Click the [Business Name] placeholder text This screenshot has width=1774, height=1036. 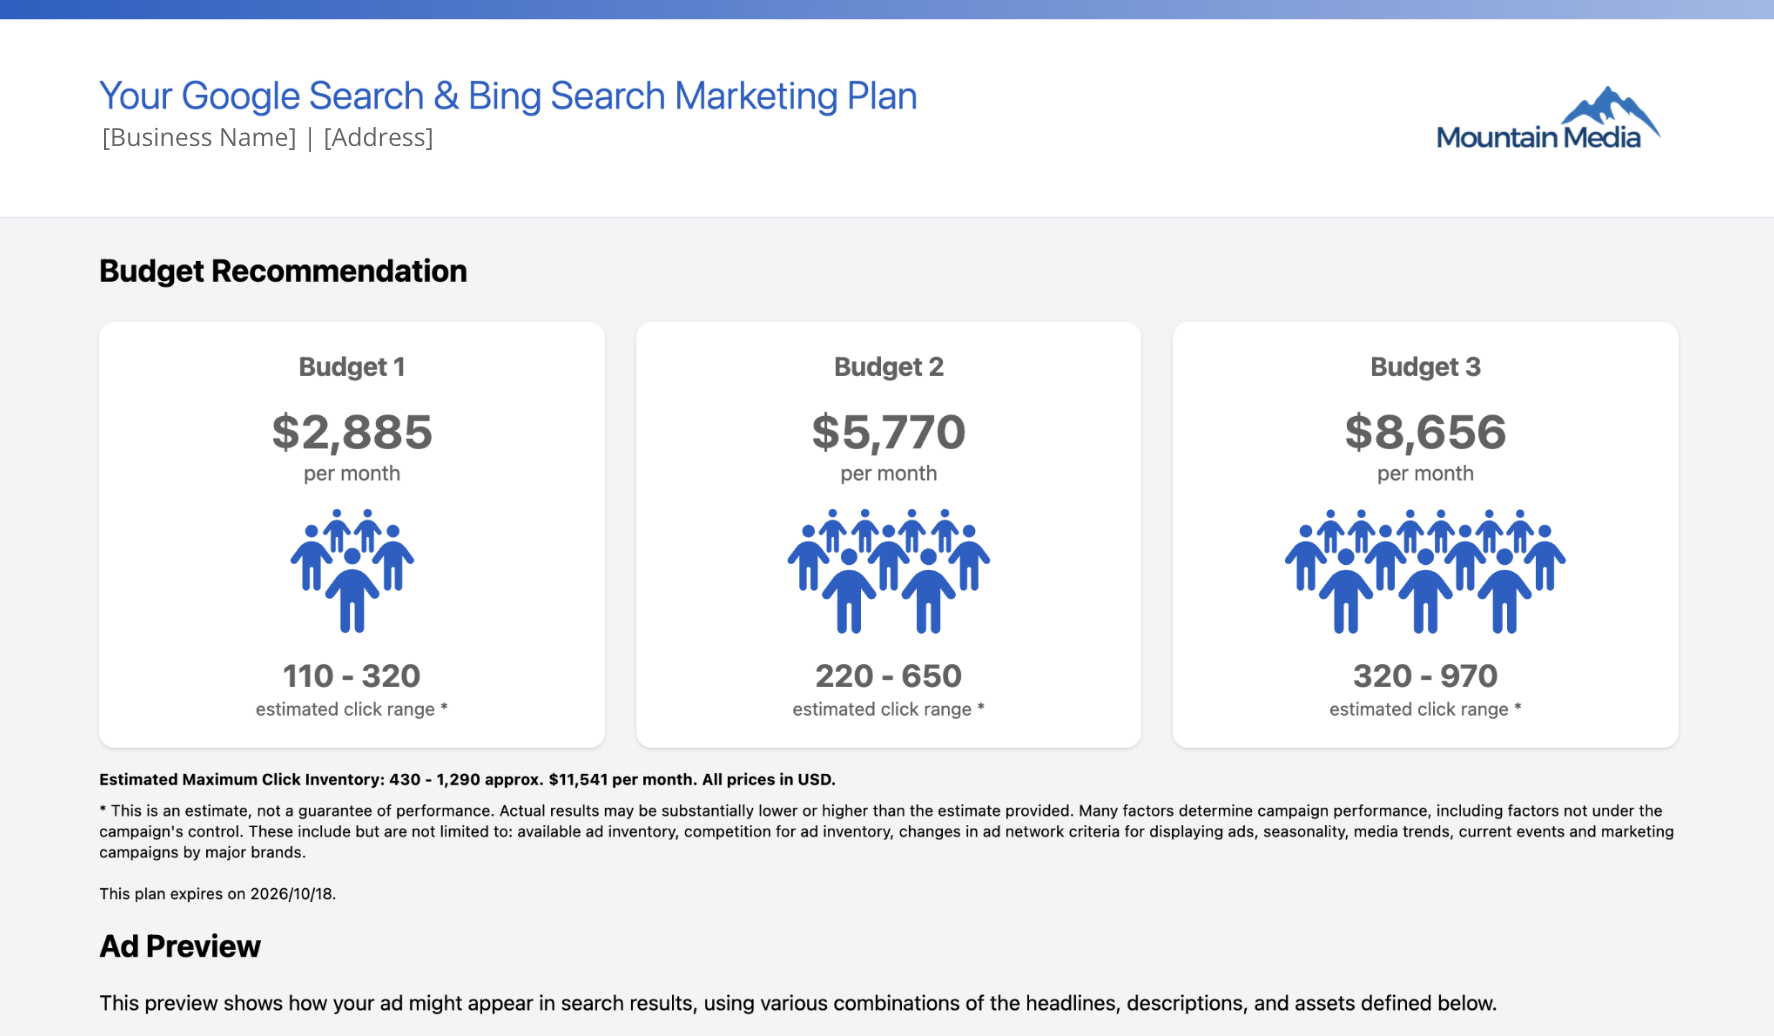[199, 138]
